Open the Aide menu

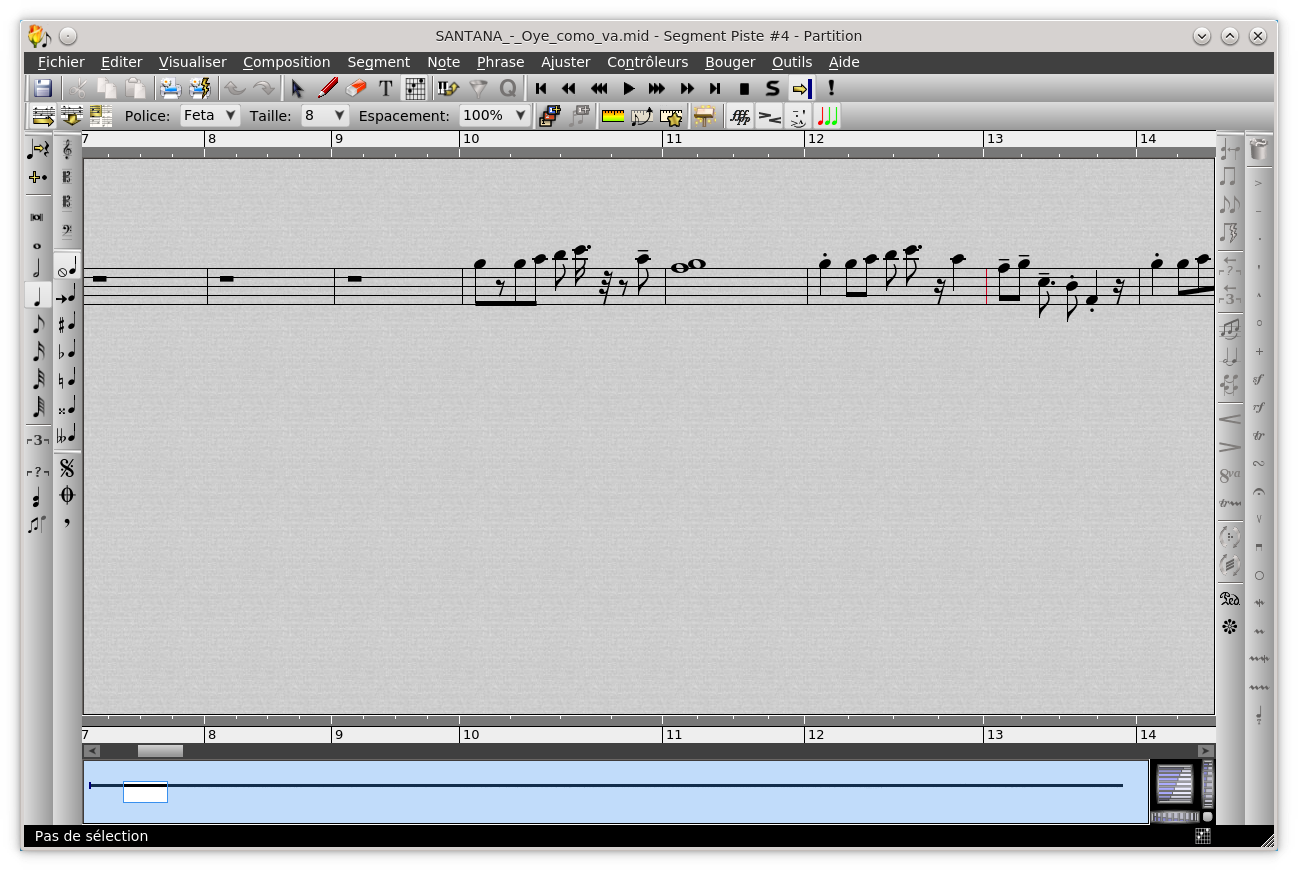pyautogui.click(x=844, y=62)
